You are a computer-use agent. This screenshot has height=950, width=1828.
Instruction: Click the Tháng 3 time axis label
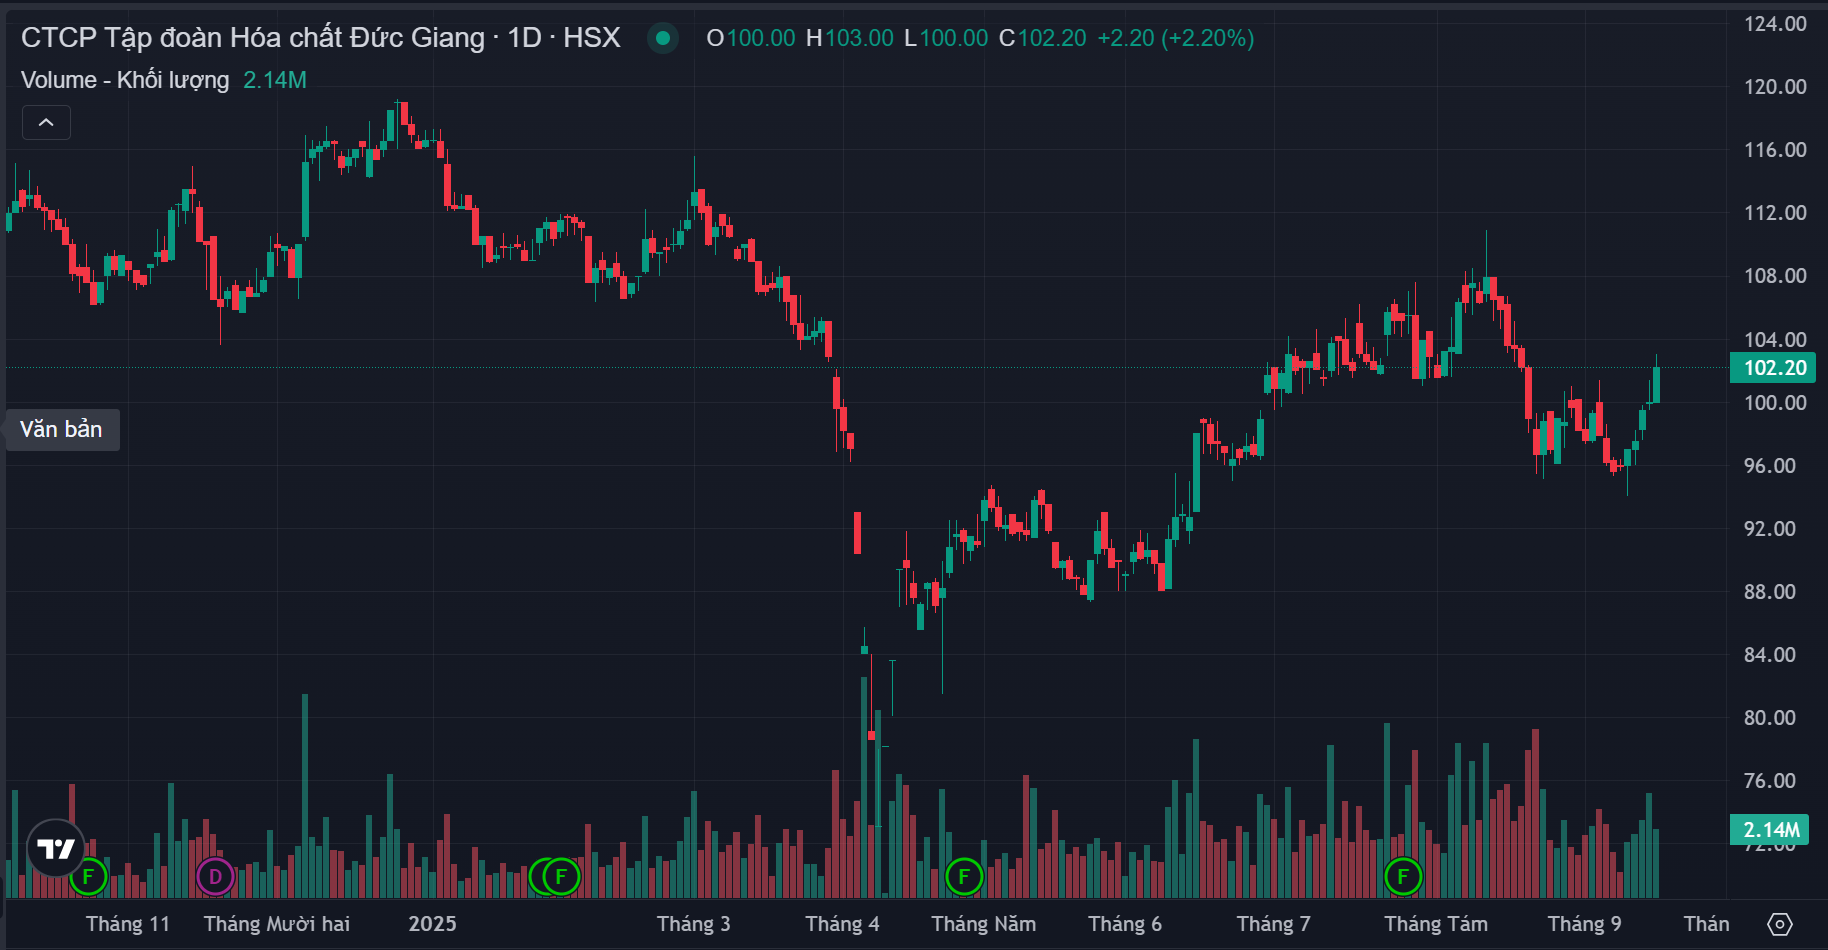pyautogui.click(x=693, y=924)
